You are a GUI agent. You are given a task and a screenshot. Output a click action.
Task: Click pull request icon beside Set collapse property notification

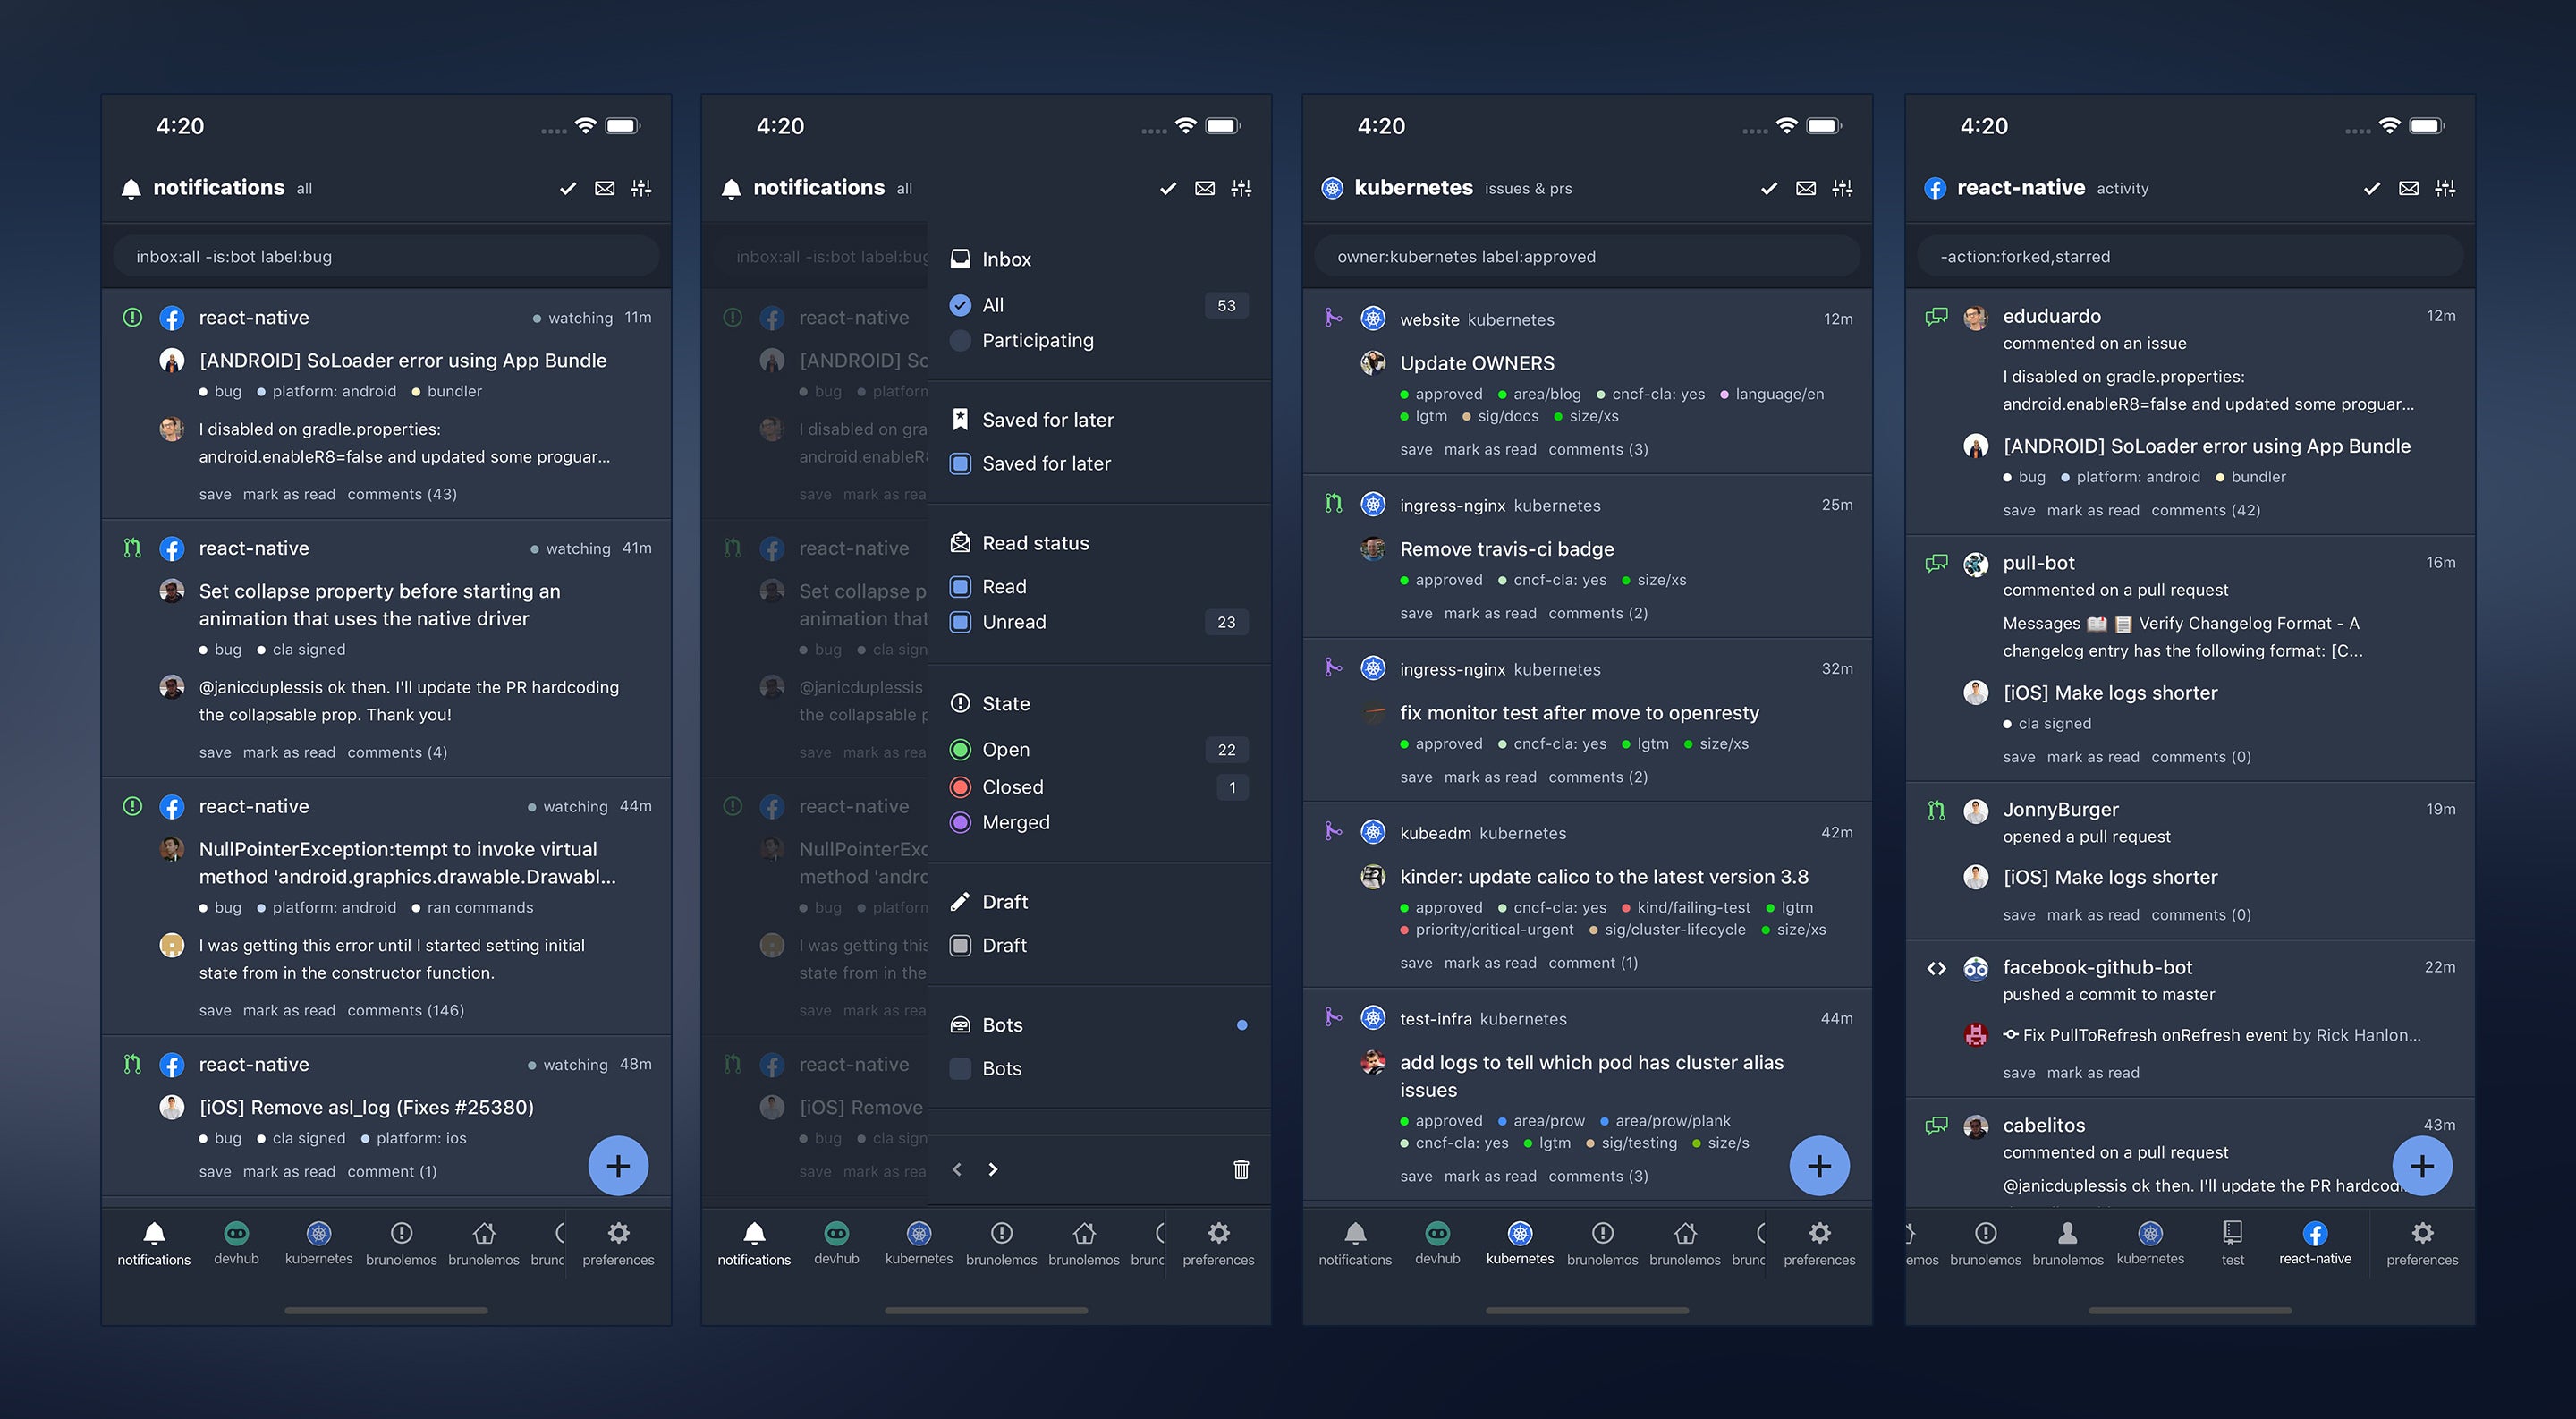[x=132, y=548]
